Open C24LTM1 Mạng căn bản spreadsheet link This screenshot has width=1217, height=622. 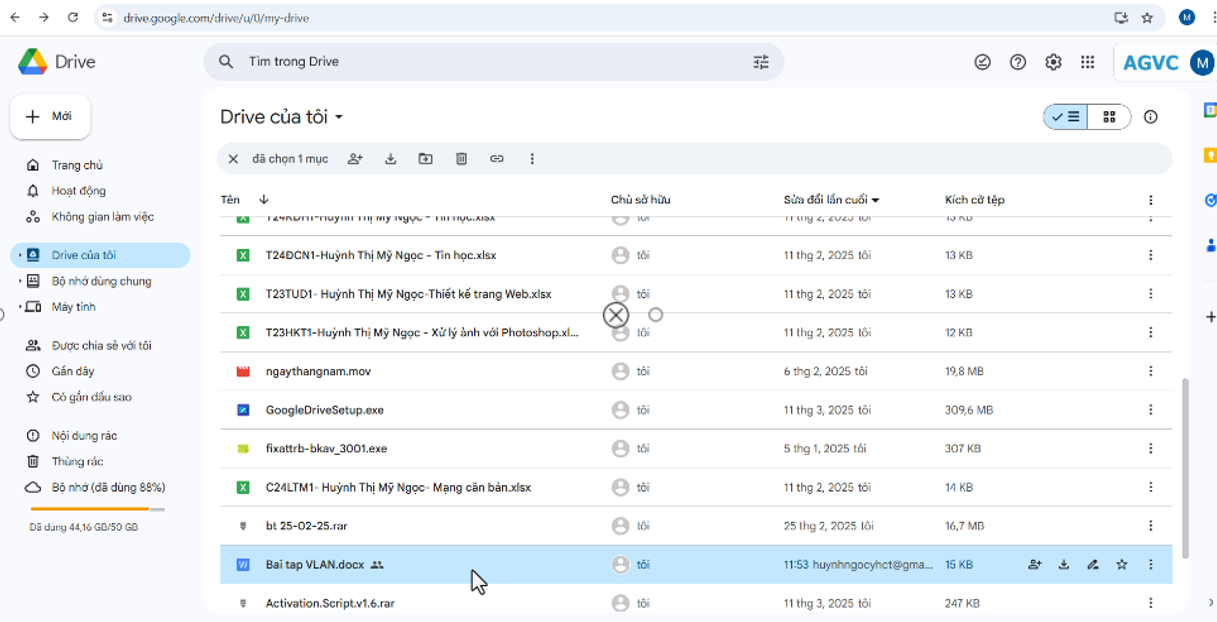click(x=397, y=487)
